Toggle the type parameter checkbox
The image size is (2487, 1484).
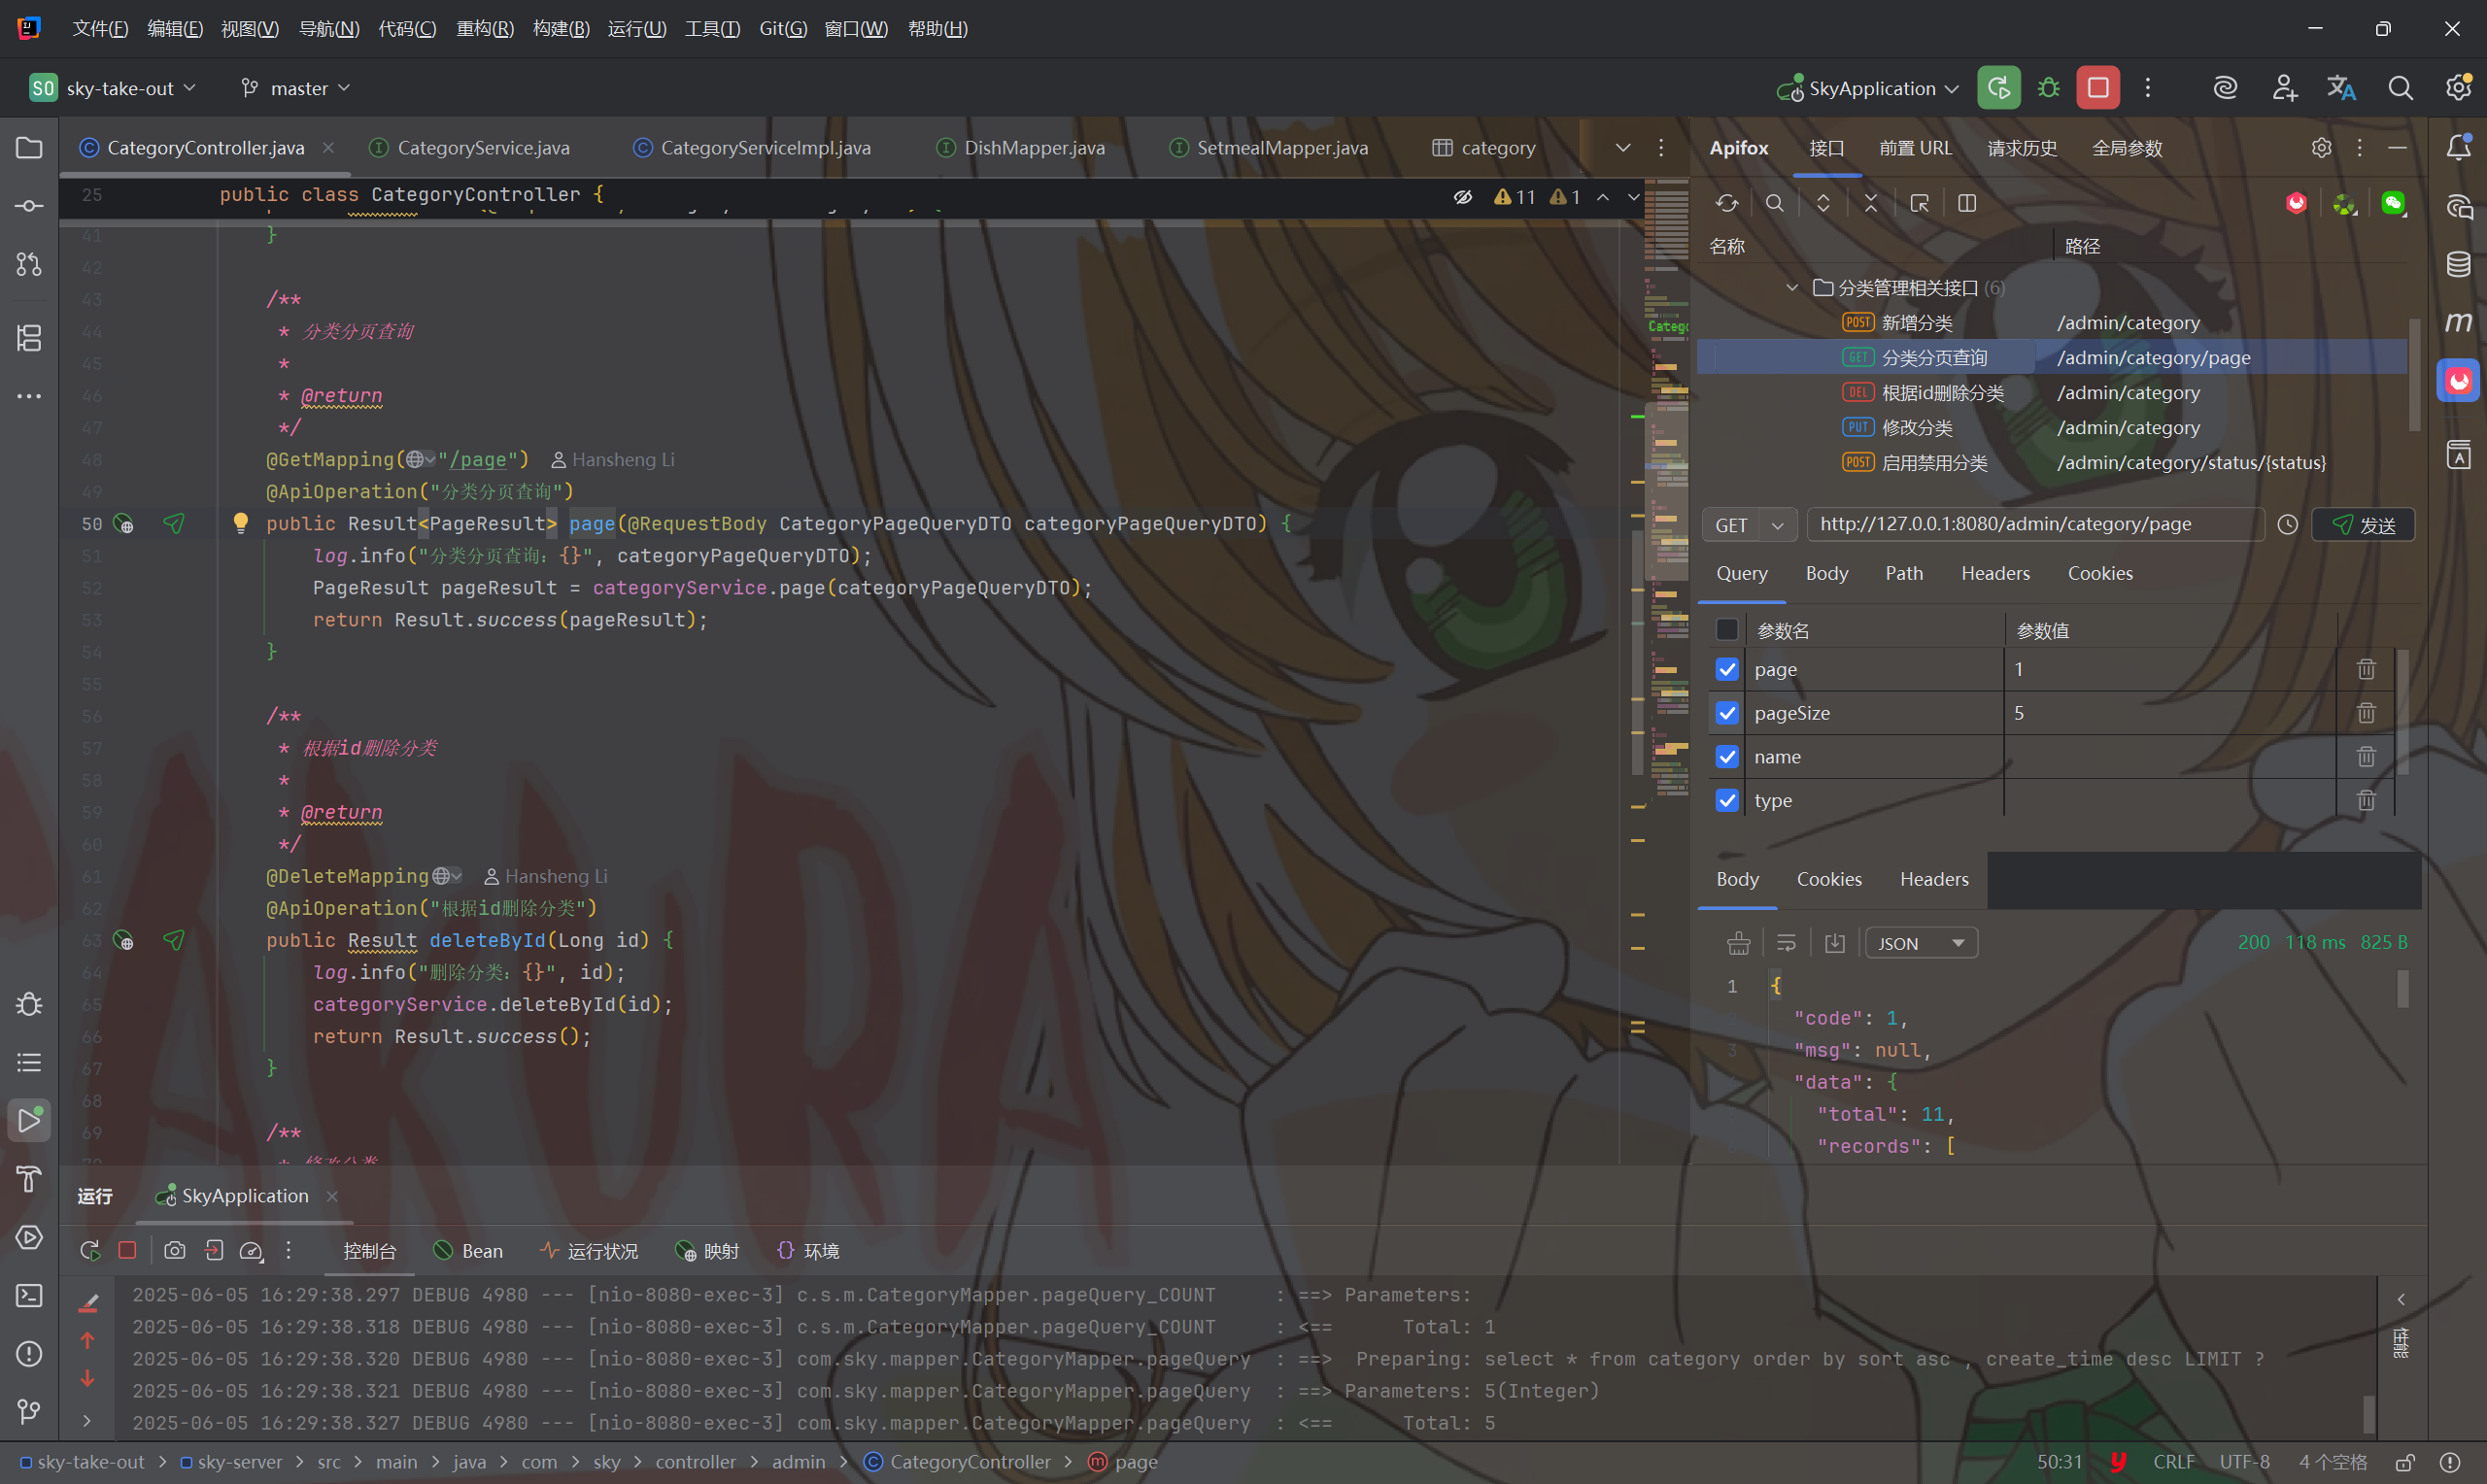(x=1727, y=800)
